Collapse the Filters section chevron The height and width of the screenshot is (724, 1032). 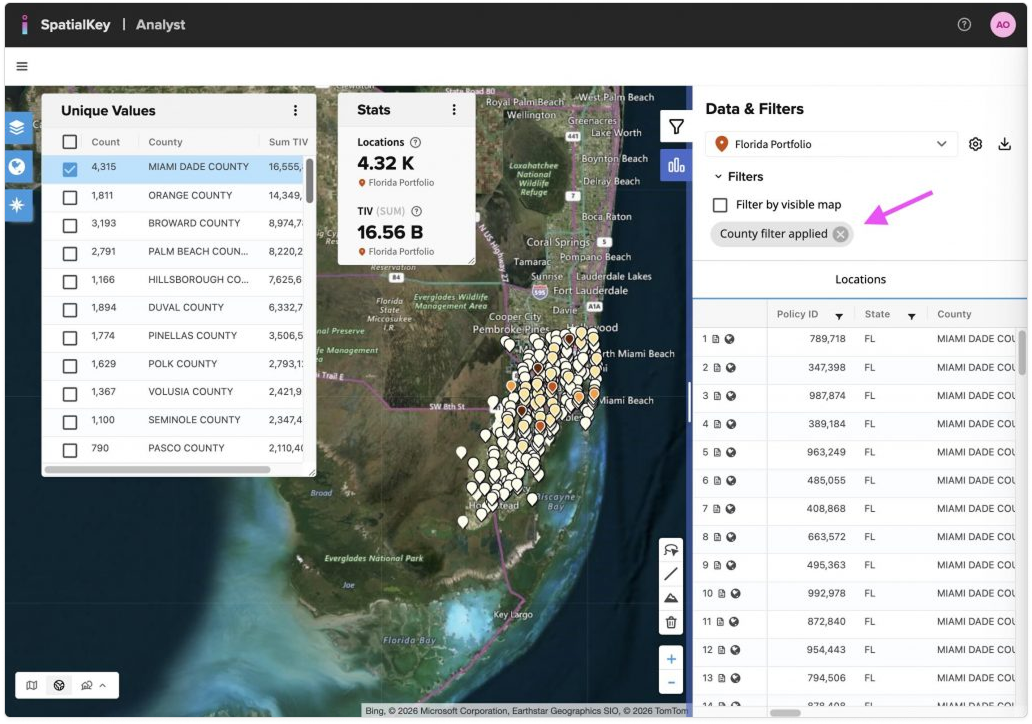pyautogui.click(x=718, y=177)
